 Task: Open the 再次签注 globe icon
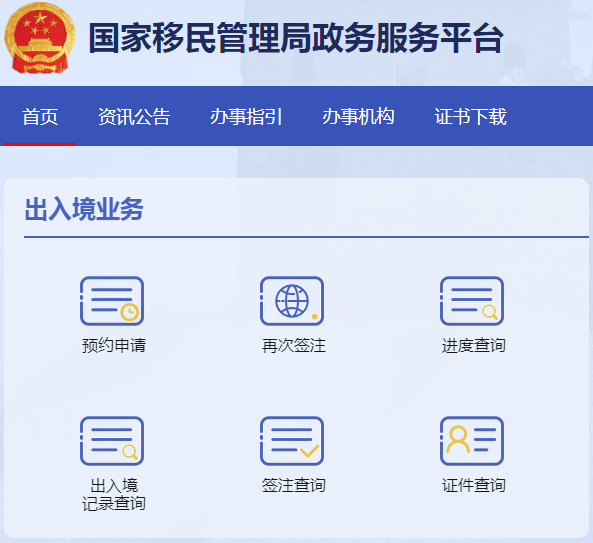[292, 301]
